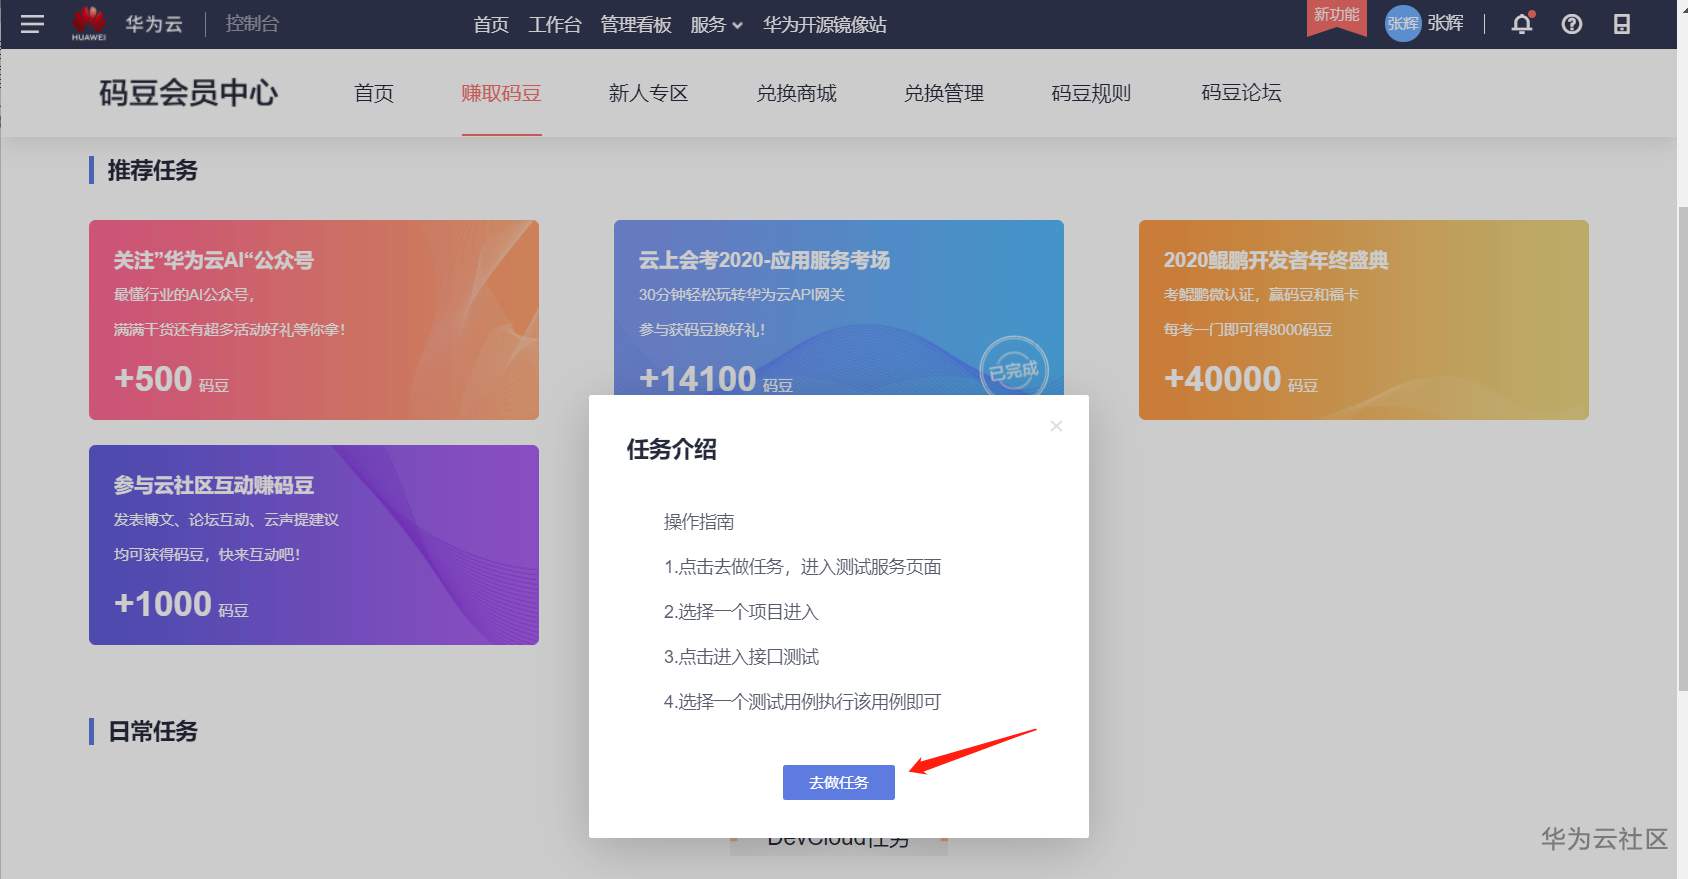Image resolution: width=1688 pixels, height=879 pixels.
Task: Open the 码豆规则 tab
Action: tap(1091, 93)
